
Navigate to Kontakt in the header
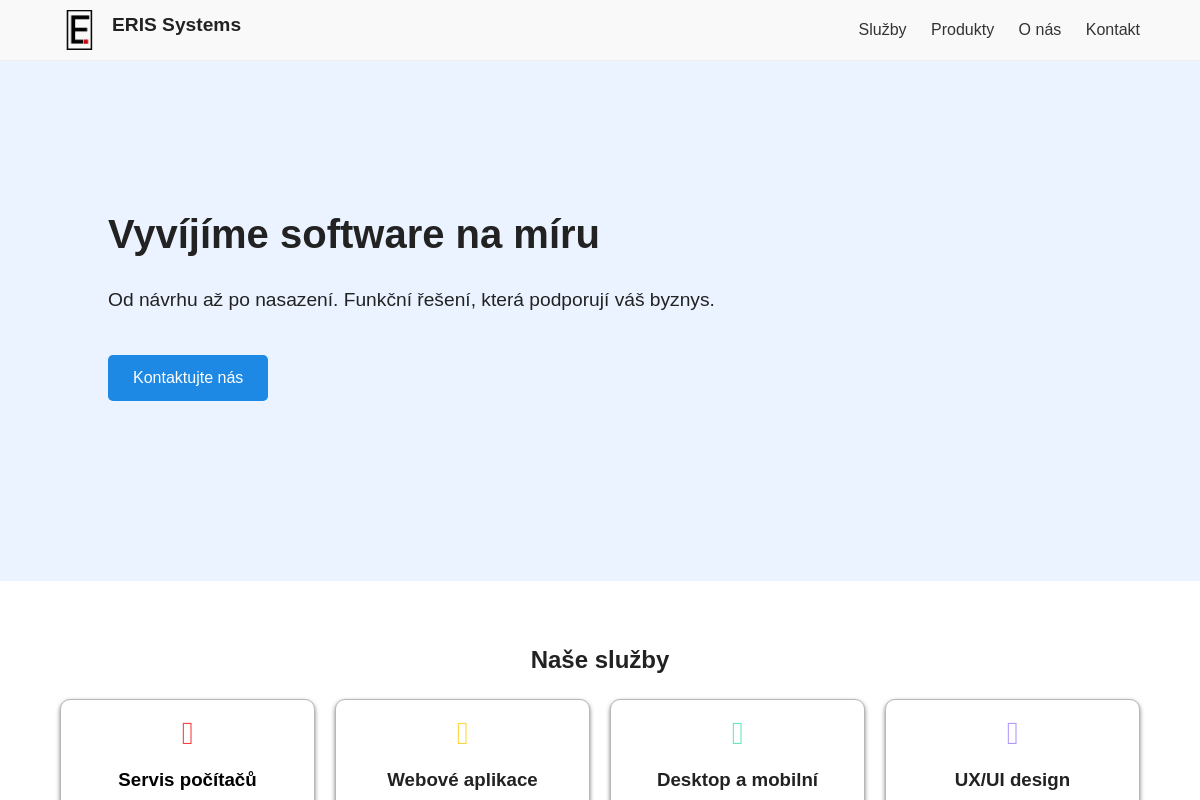coord(1112,30)
